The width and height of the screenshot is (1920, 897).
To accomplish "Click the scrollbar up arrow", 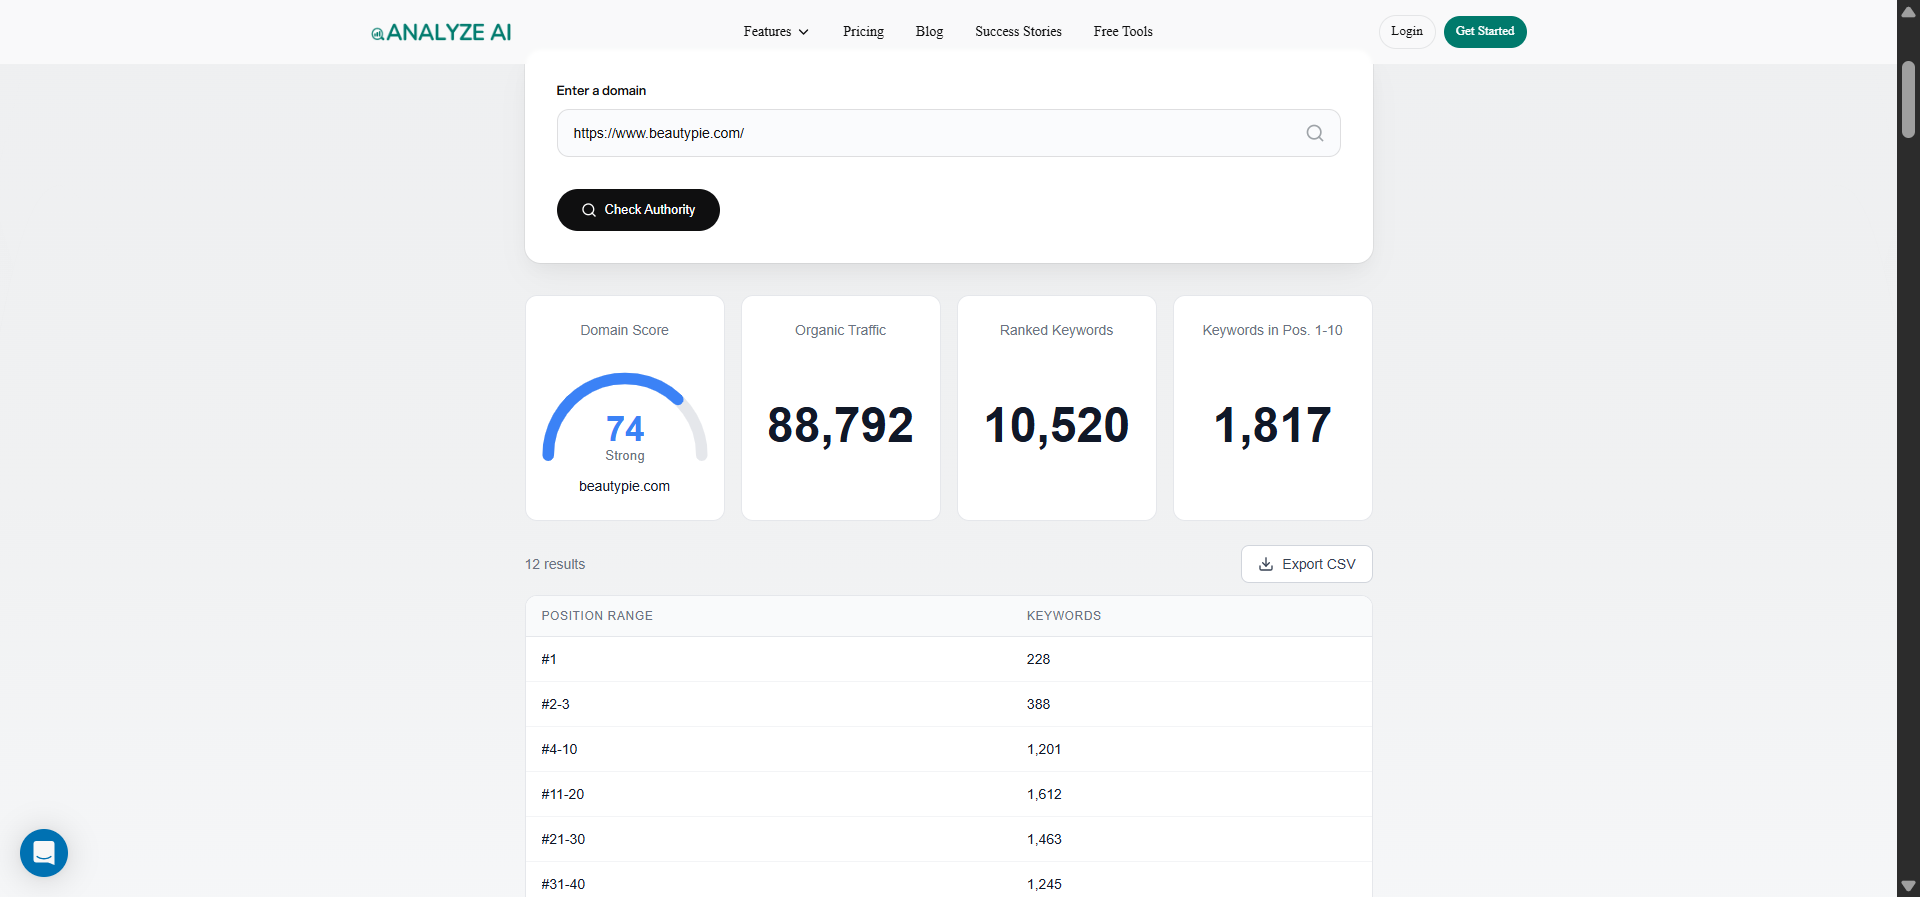I will pos(1908,11).
